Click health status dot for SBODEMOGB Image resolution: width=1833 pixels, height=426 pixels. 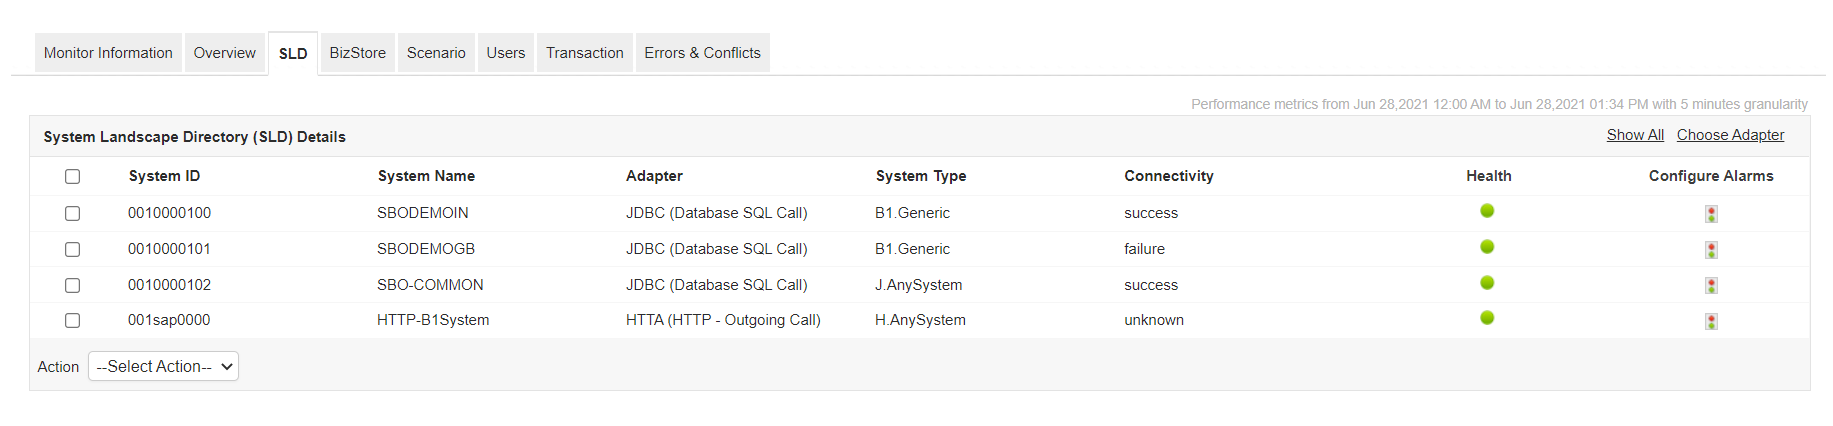tap(1487, 247)
